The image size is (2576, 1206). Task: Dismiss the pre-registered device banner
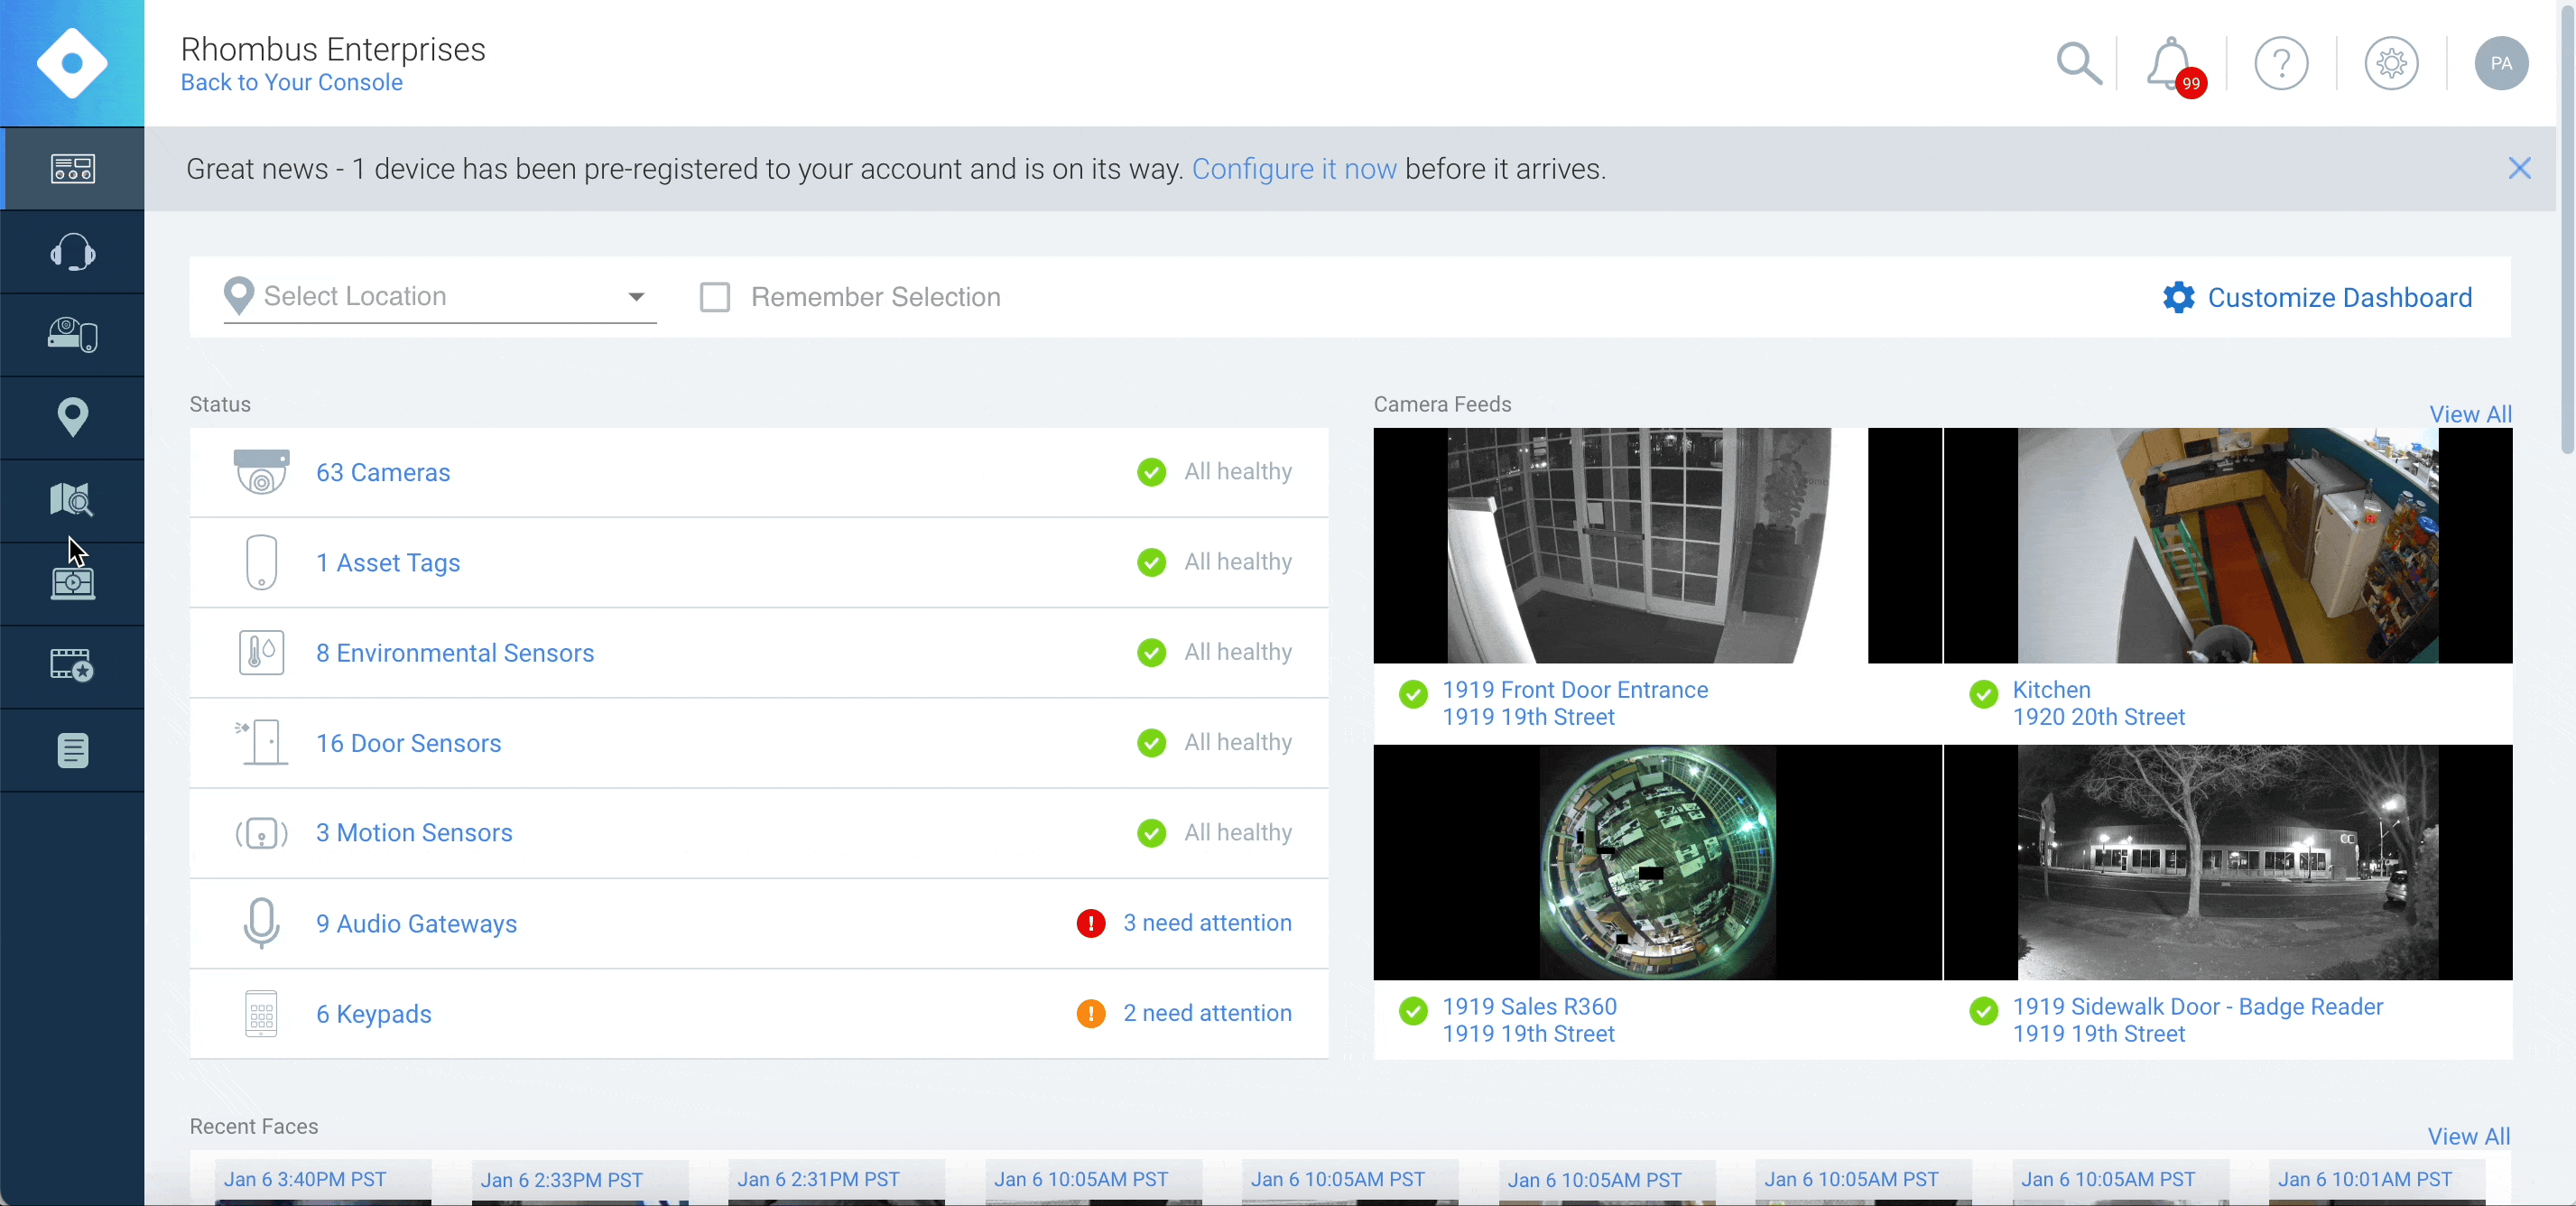pyautogui.click(x=2519, y=168)
